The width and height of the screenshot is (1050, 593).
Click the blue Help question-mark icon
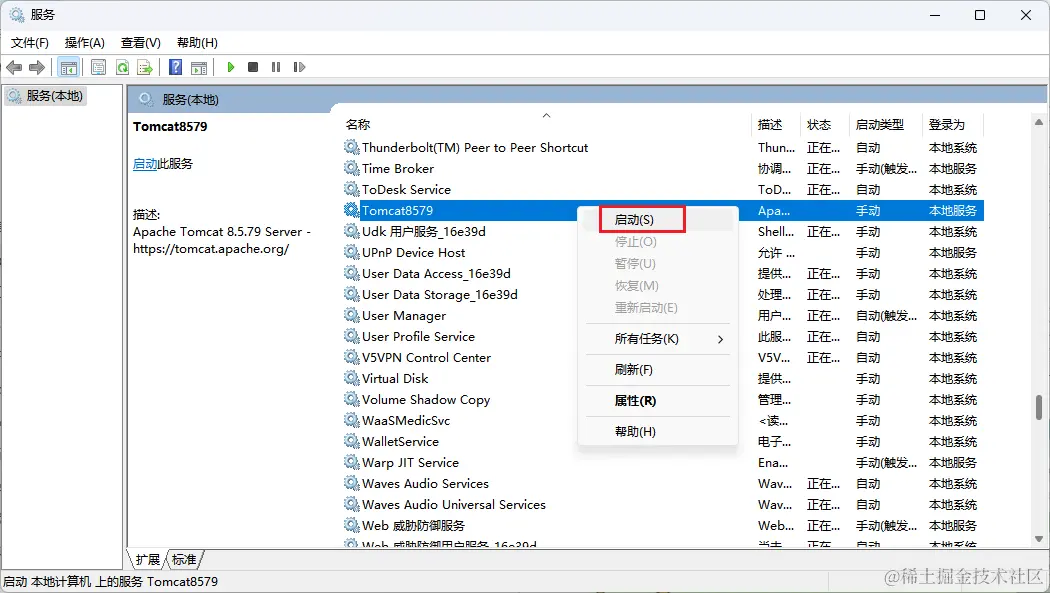click(x=175, y=67)
